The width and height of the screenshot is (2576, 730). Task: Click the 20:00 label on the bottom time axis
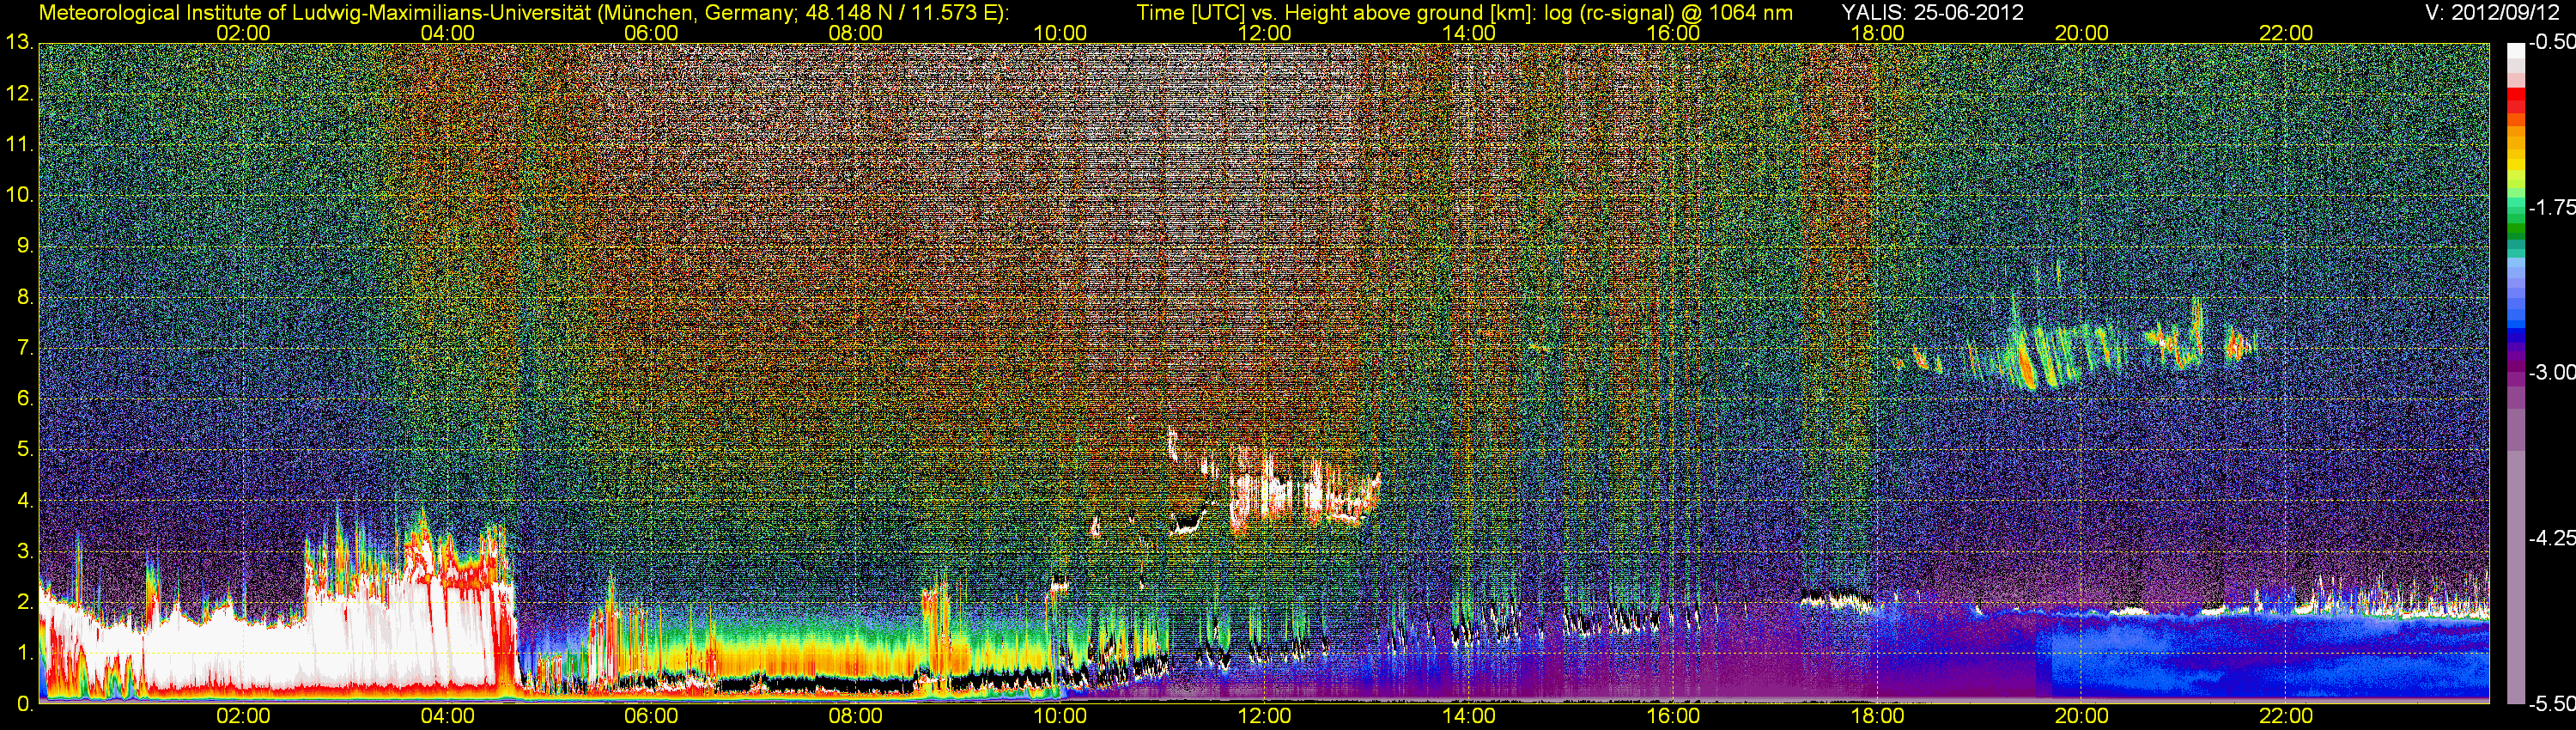pyautogui.click(x=2082, y=716)
